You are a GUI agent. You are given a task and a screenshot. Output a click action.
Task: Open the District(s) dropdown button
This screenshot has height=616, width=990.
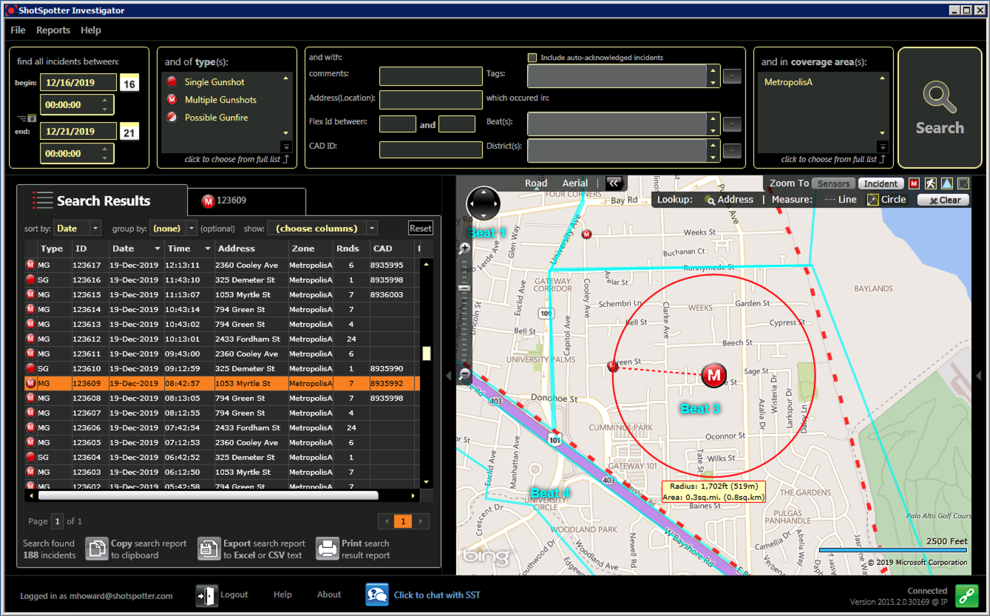tap(732, 151)
